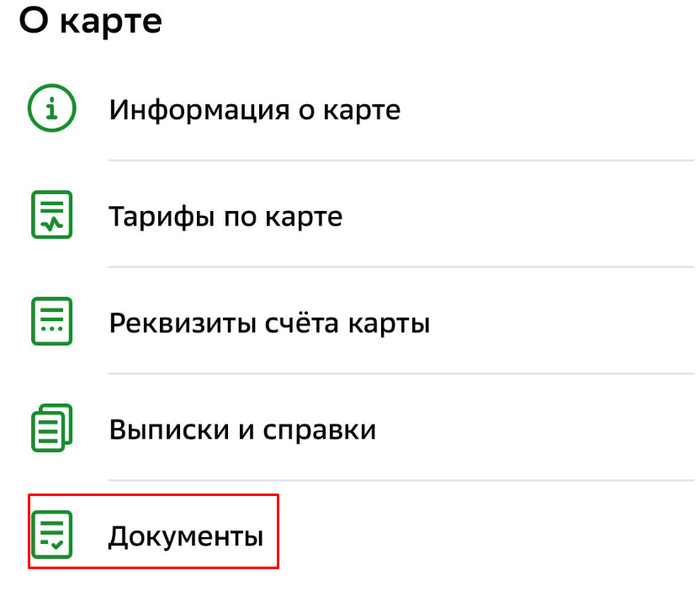The width and height of the screenshot is (700, 607).
Task: Click the tariffs document icon with pulse line
Action: 52,215
